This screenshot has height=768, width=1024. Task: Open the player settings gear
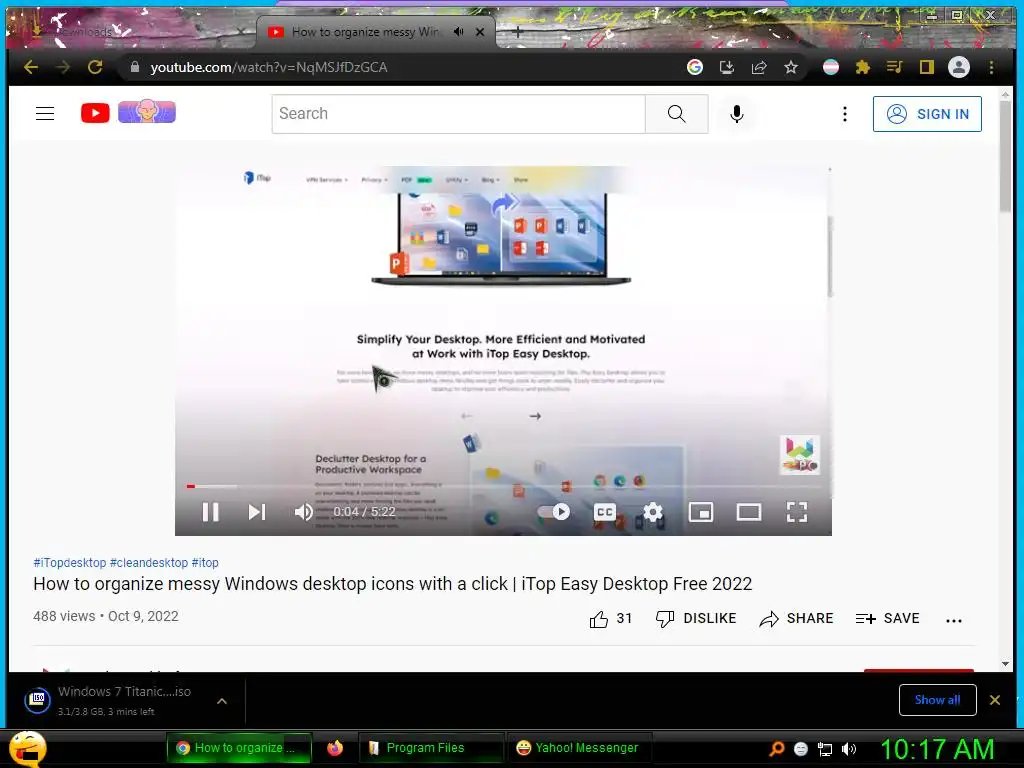(652, 512)
